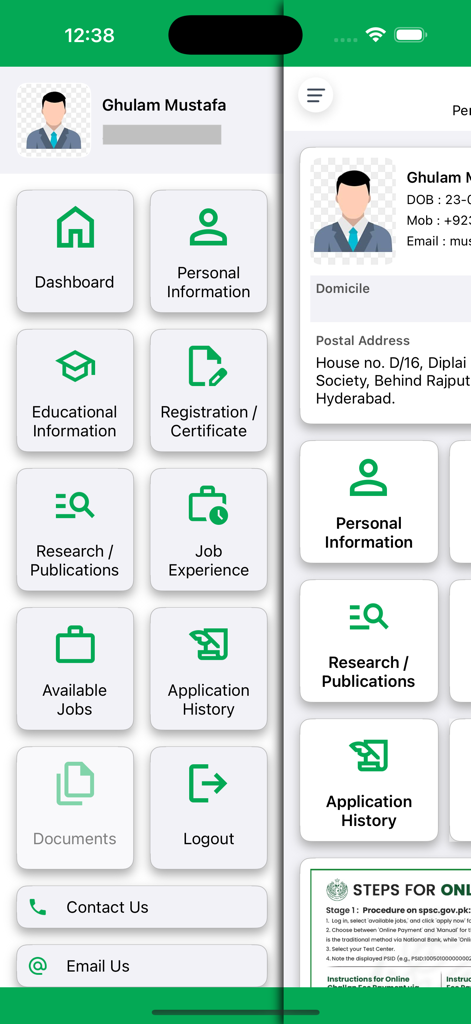Open Application History card on dashboard
The height and width of the screenshot is (1024, 471).
coord(368,780)
